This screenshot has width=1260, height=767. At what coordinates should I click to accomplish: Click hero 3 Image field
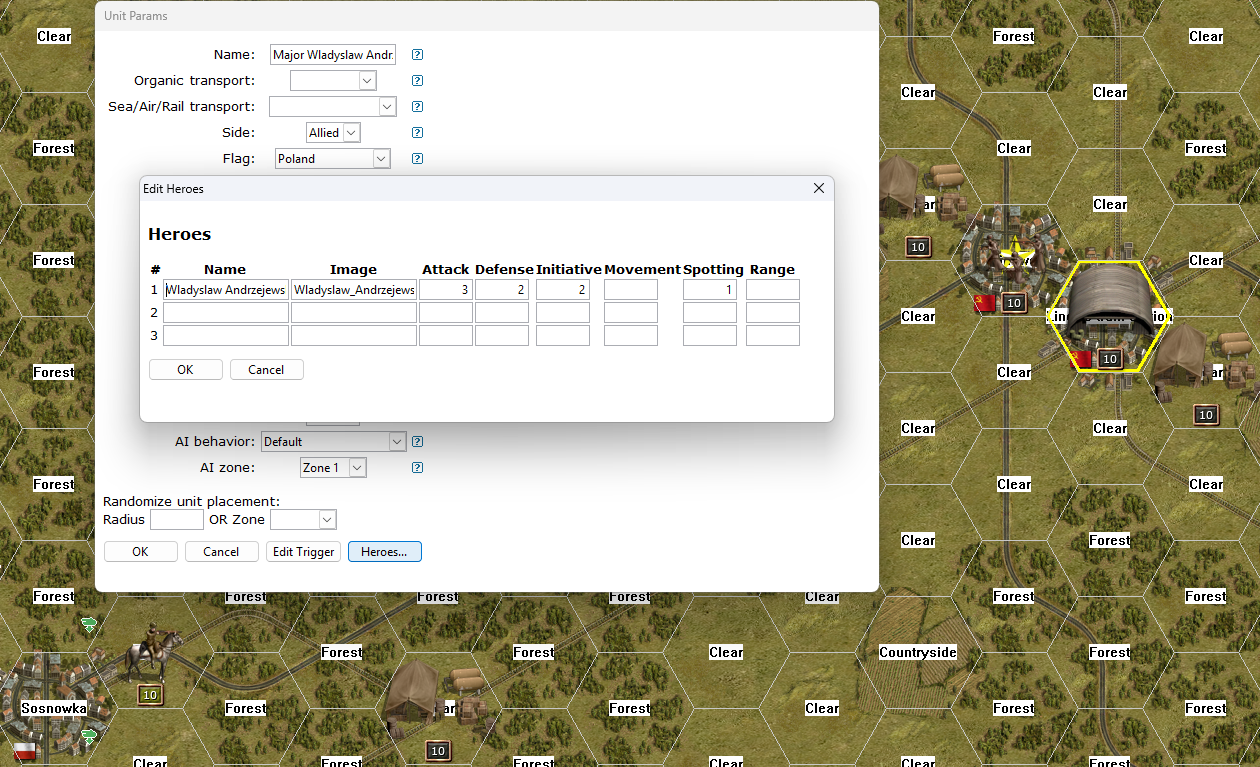(x=354, y=336)
